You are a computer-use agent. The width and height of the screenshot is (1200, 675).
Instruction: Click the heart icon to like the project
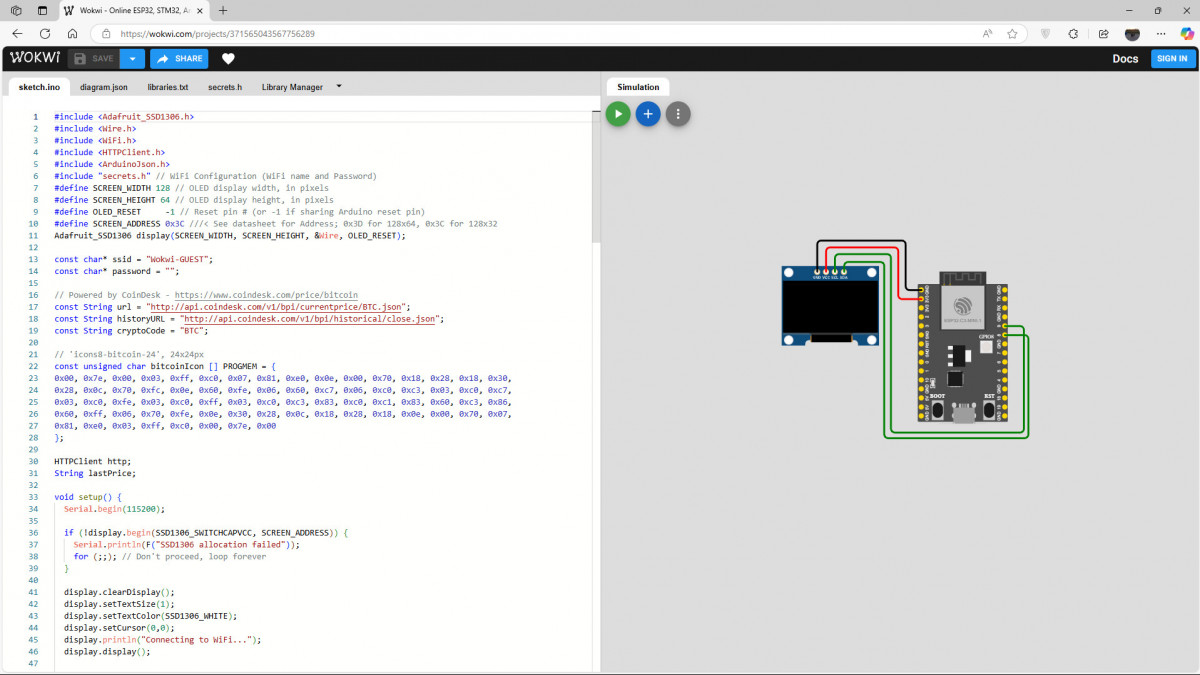[x=228, y=58]
